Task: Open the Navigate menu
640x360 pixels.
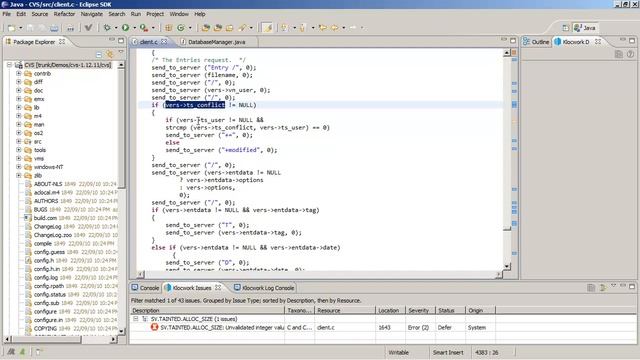Action: 92,14
